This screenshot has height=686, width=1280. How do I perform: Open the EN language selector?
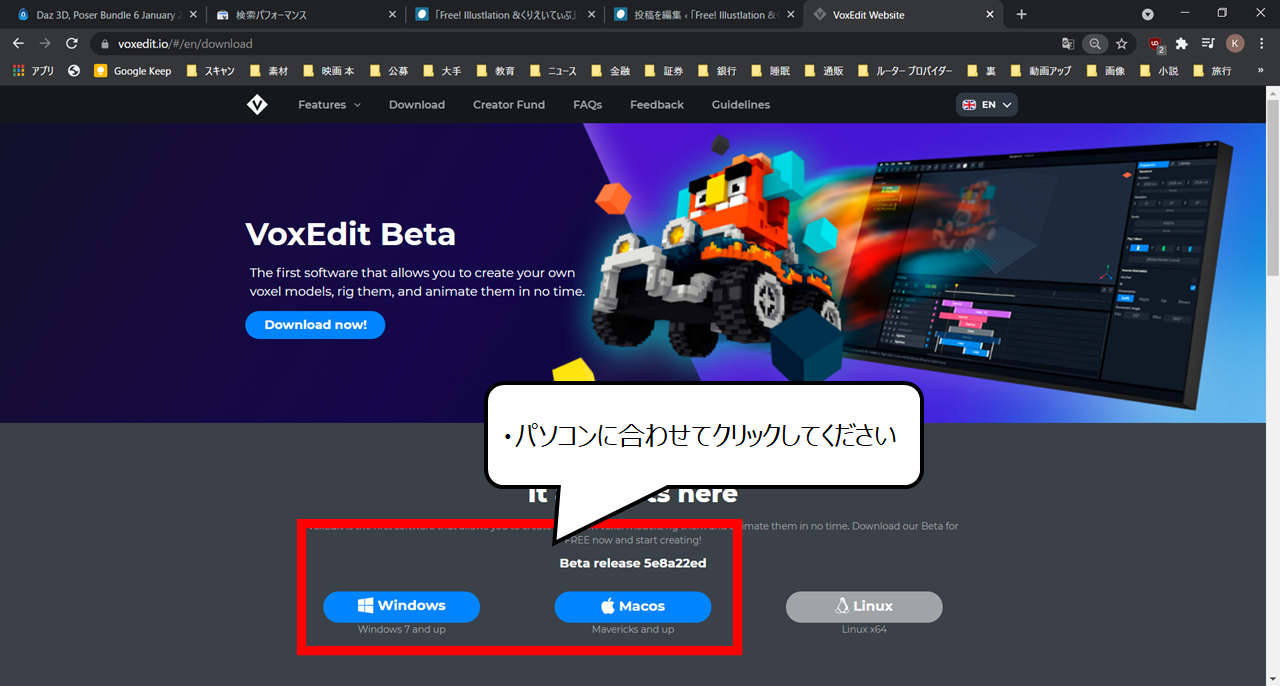(987, 105)
